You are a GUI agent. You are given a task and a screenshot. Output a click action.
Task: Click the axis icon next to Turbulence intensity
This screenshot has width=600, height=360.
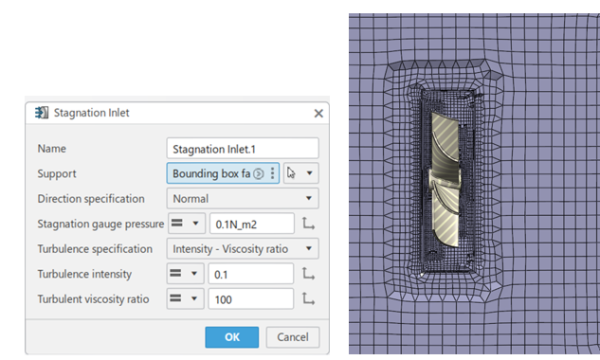tap(308, 274)
